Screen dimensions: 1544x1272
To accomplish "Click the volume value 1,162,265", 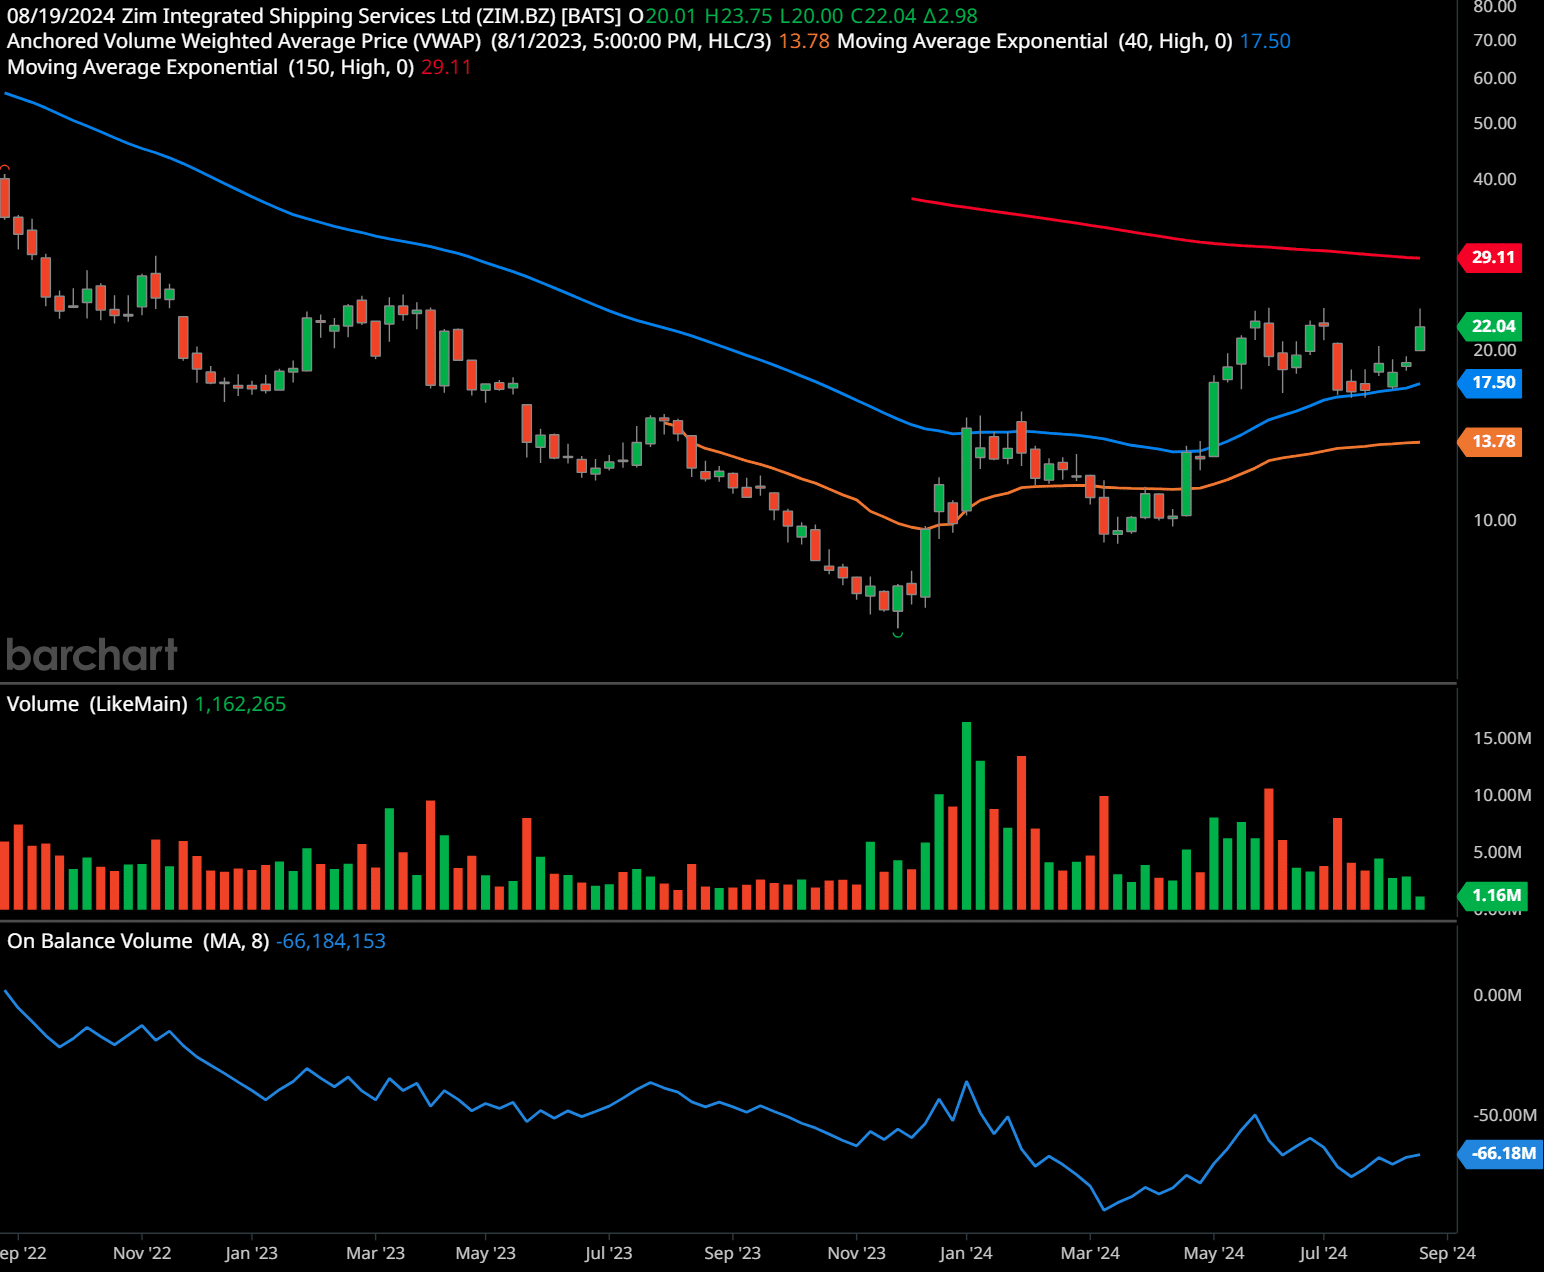I will click(x=240, y=704).
